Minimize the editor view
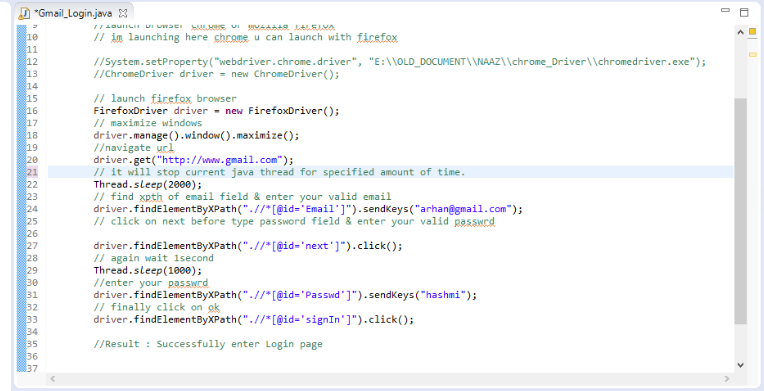 click(x=725, y=10)
